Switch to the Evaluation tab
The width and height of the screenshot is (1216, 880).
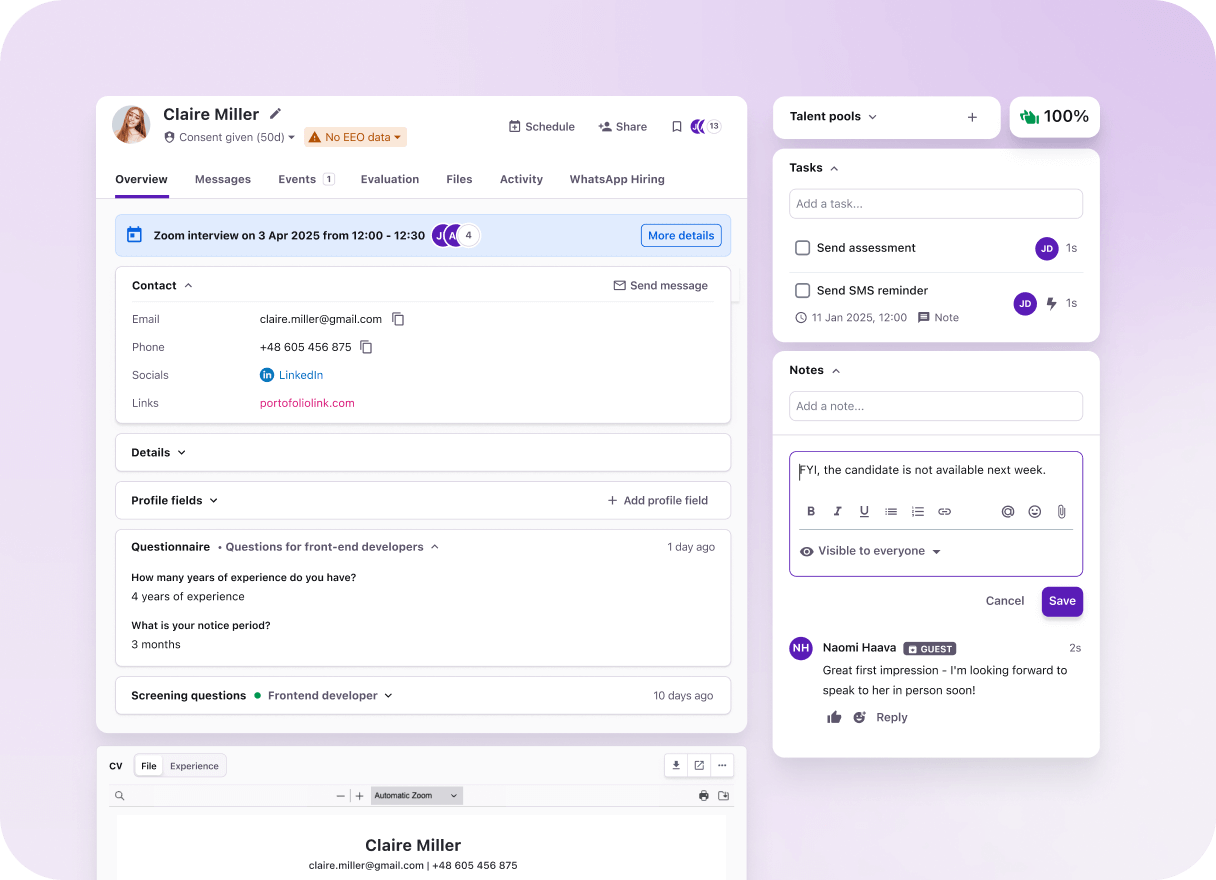390,179
